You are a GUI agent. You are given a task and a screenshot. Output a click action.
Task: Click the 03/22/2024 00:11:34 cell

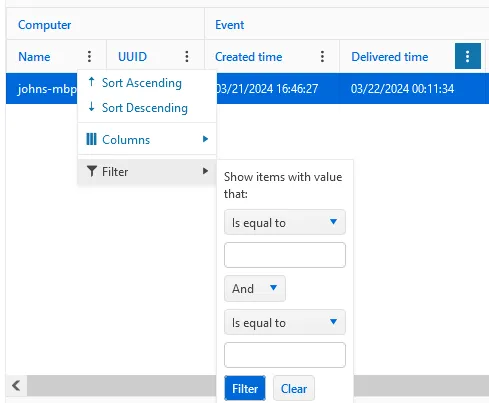(x=402, y=89)
